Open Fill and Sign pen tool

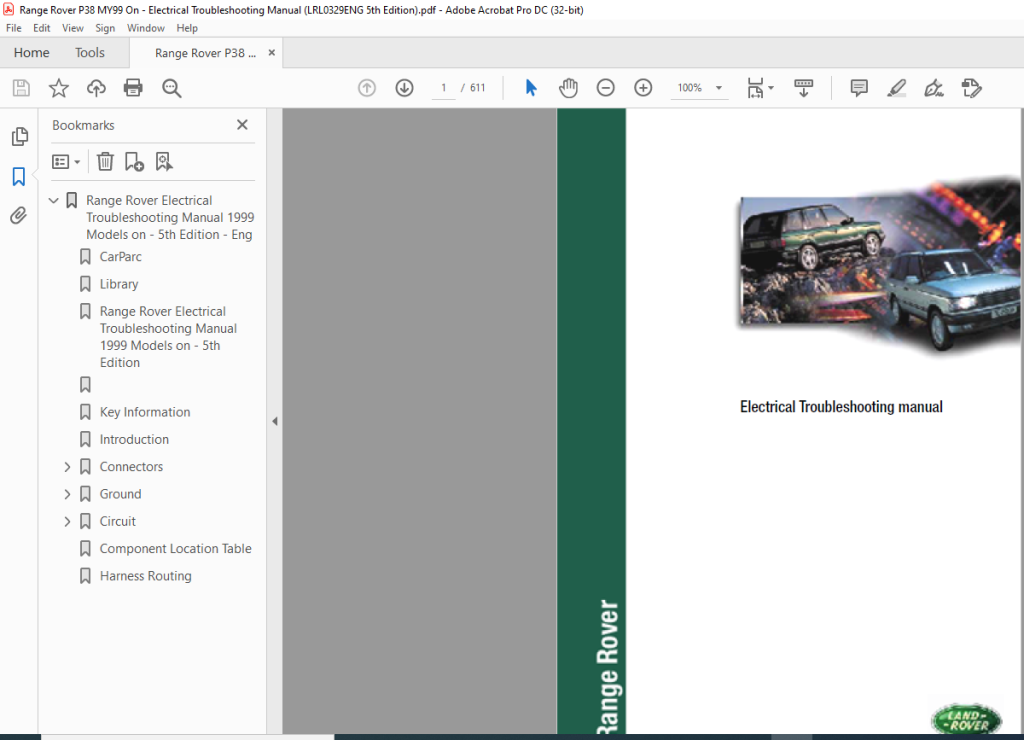(x=934, y=88)
